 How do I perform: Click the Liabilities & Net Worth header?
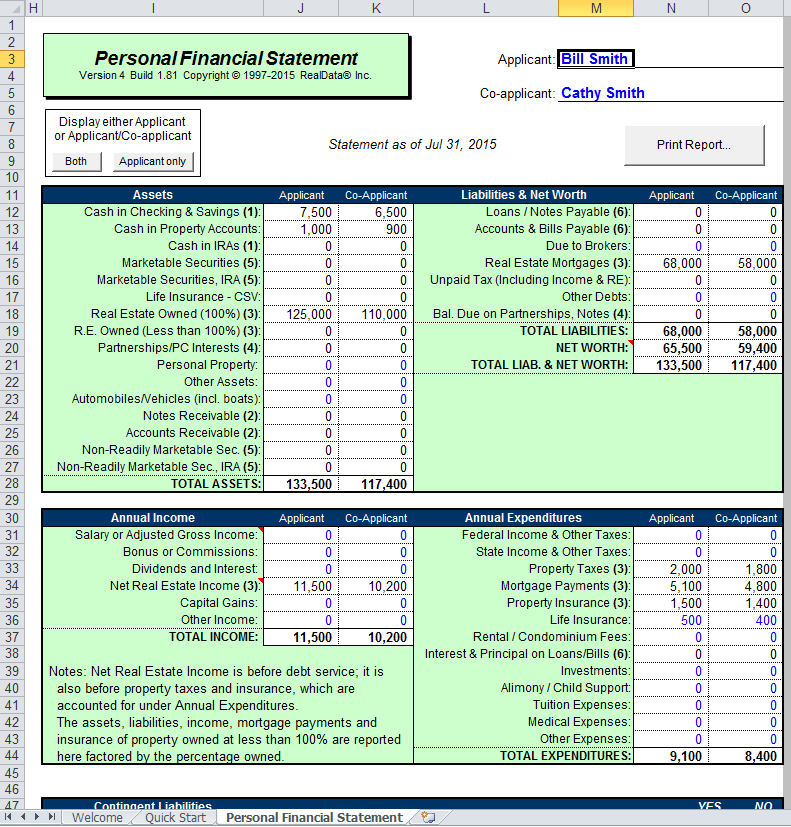pos(524,195)
